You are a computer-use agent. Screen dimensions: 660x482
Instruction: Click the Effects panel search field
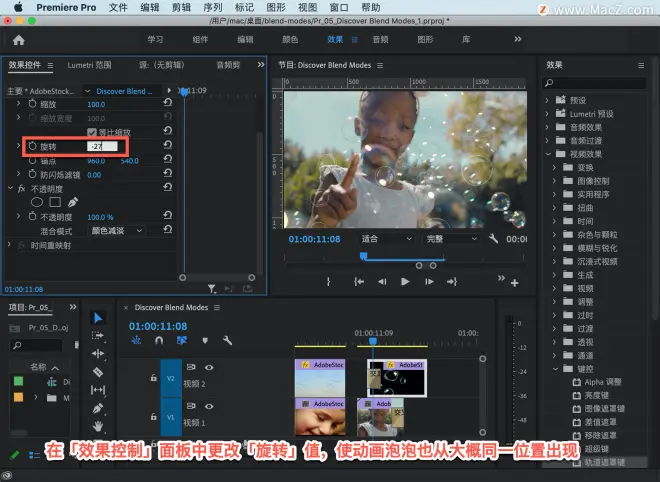point(594,83)
